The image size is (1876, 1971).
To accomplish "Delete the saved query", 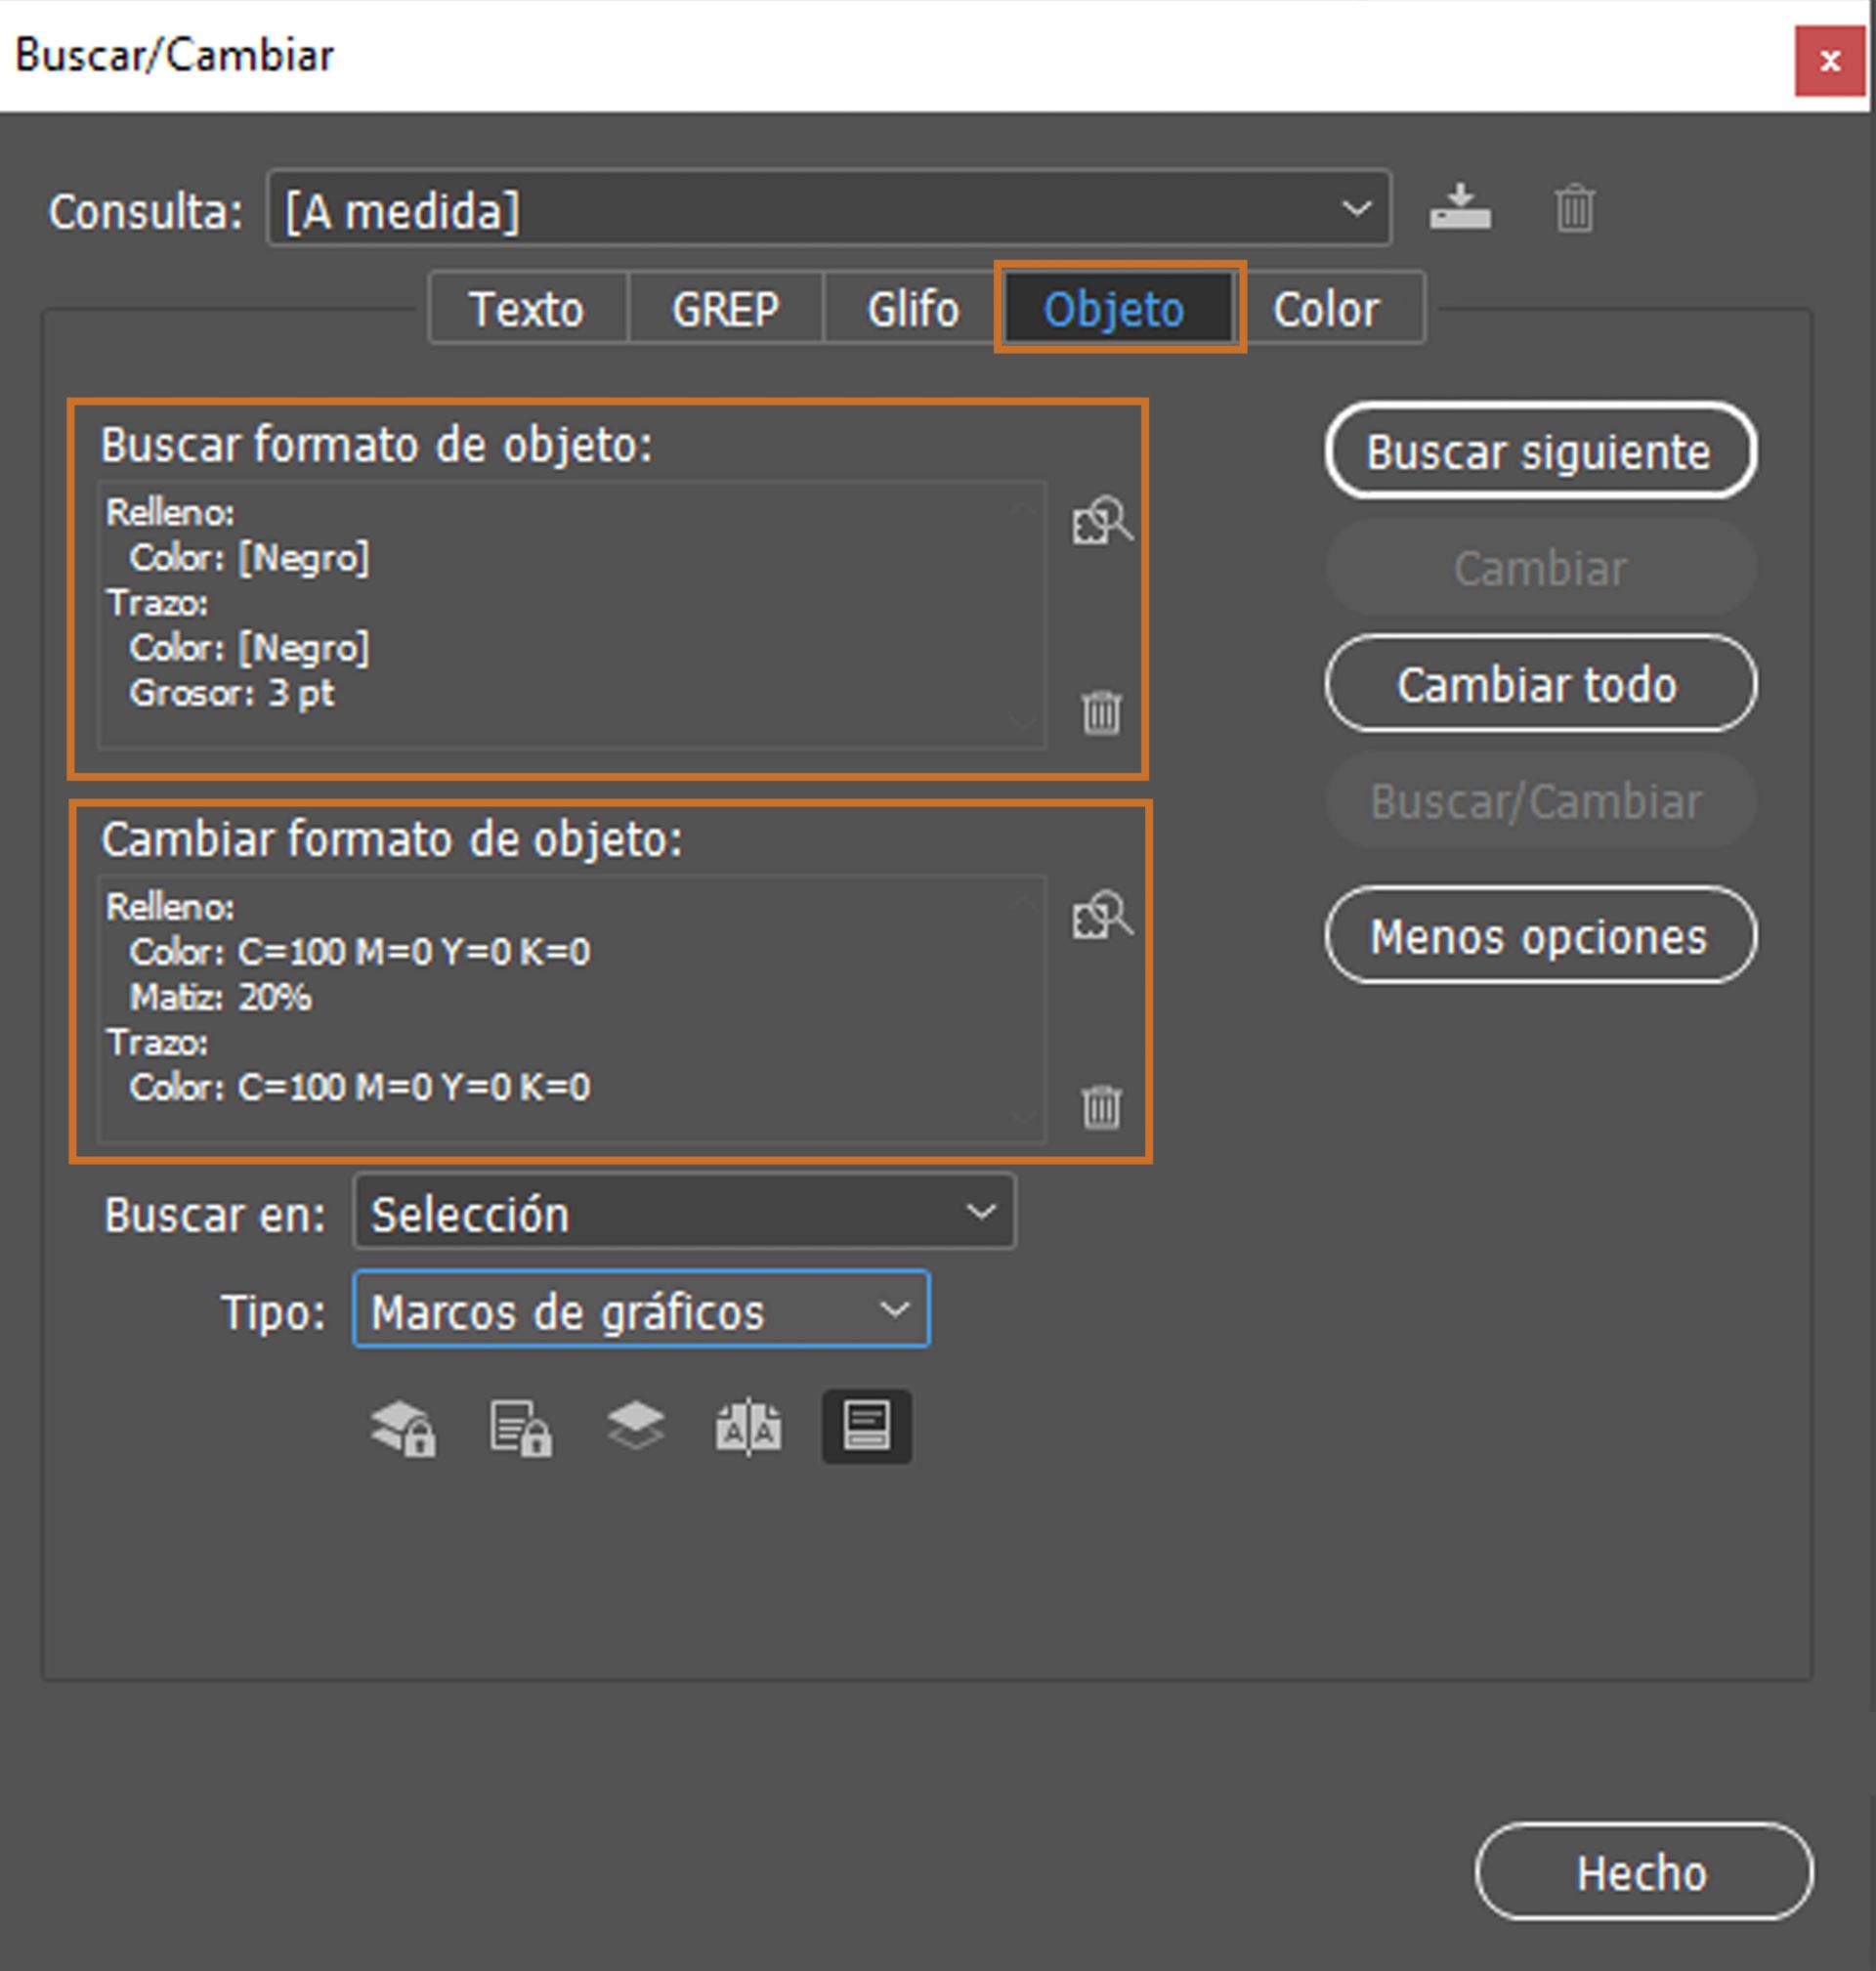I will tap(1573, 207).
